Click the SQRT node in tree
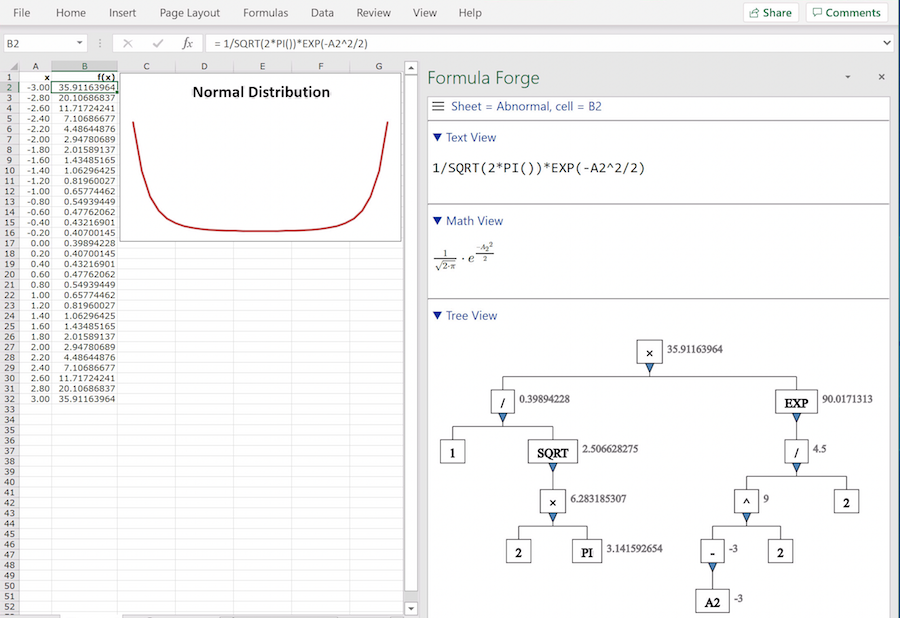The width and height of the screenshot is (900, 618). (x=553, y=452)
